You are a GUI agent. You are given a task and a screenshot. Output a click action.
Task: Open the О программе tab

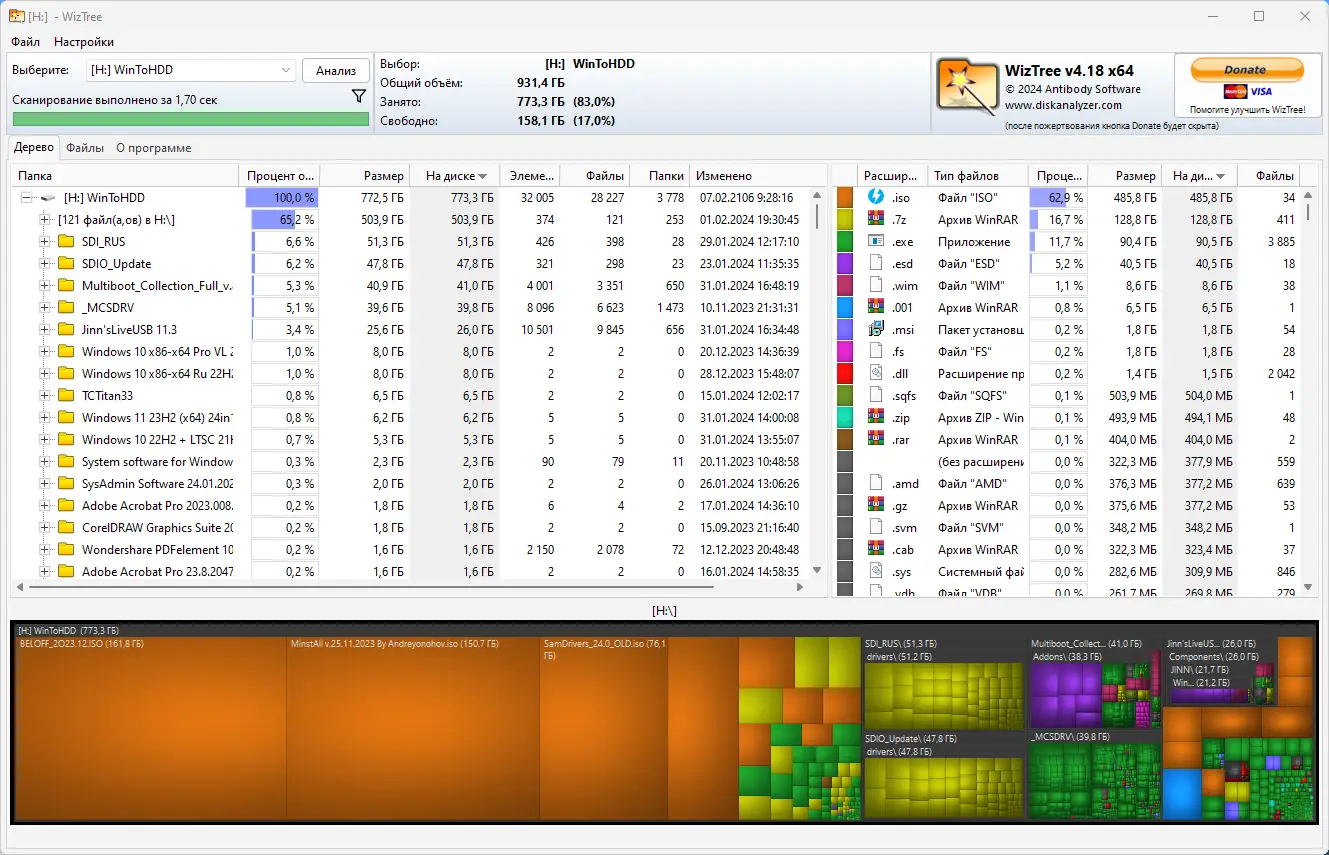(153, 148)
